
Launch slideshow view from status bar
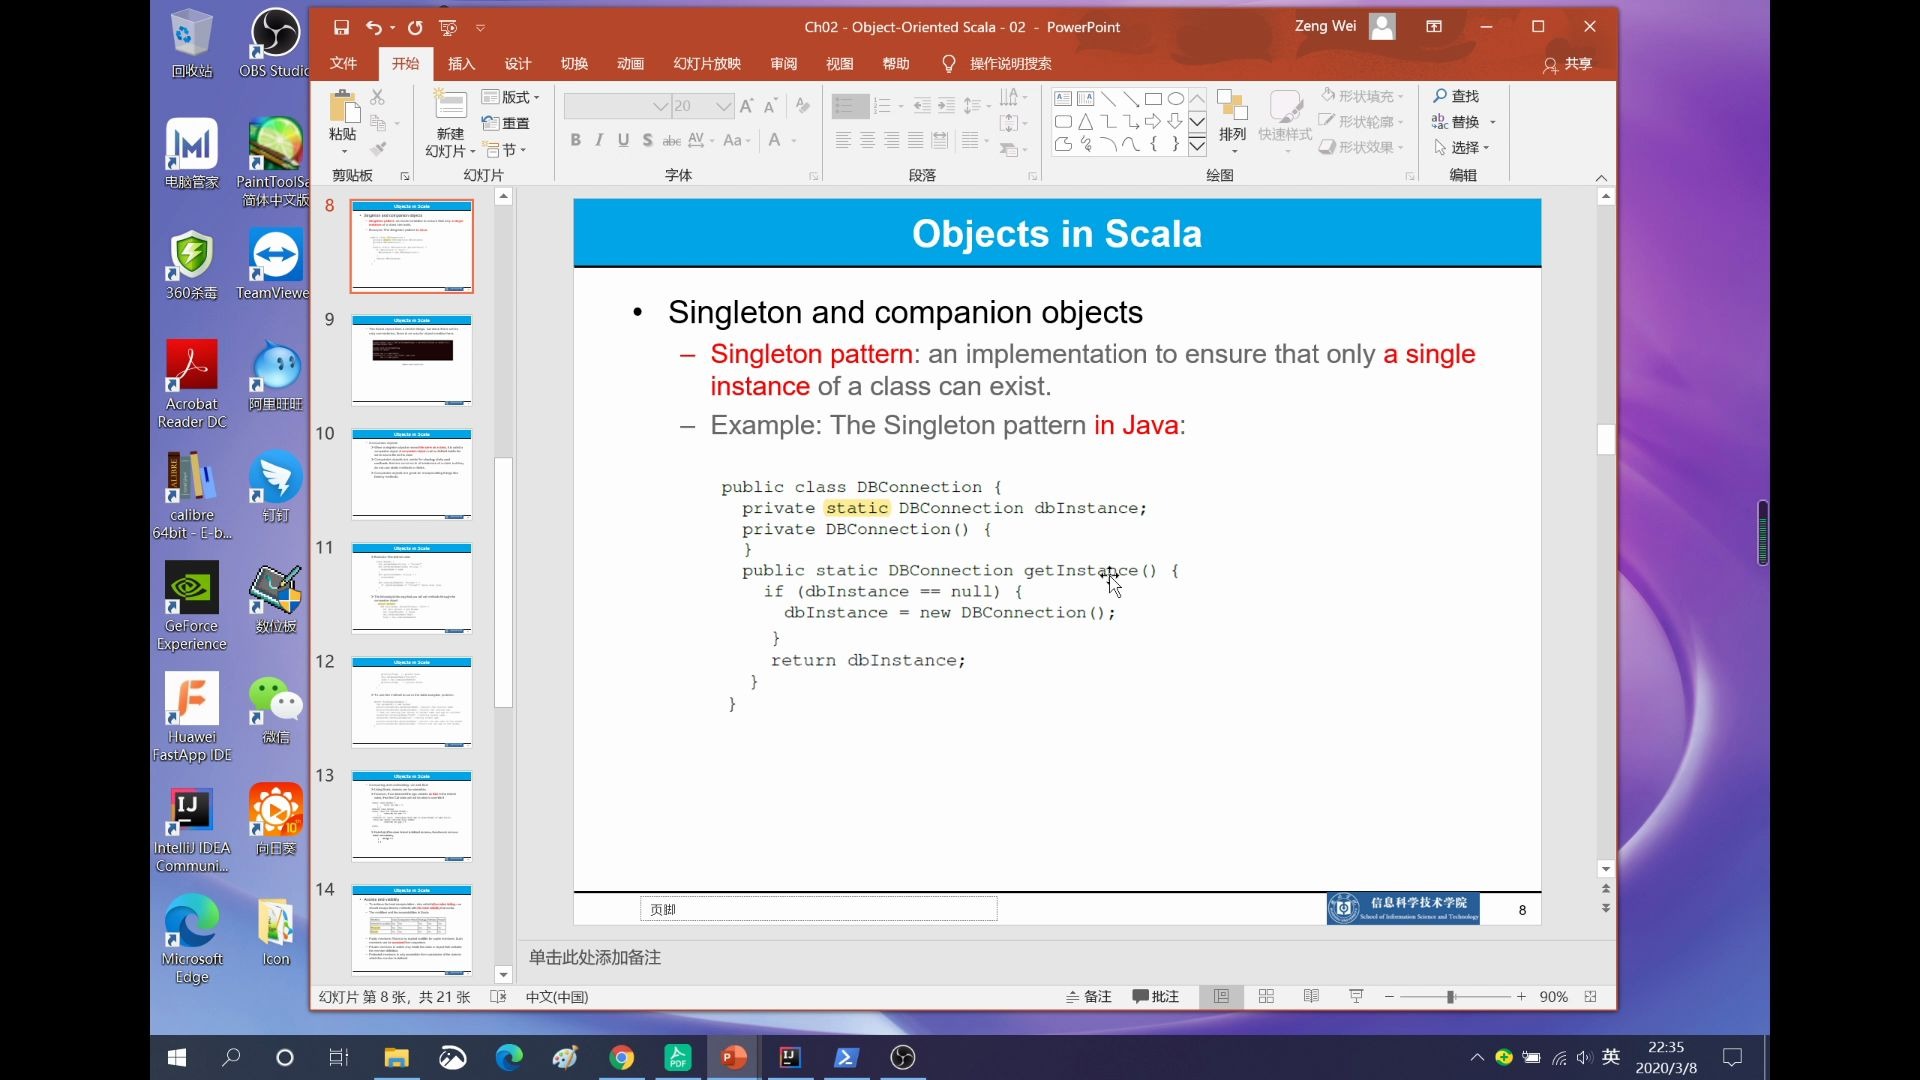(1356, 997)
